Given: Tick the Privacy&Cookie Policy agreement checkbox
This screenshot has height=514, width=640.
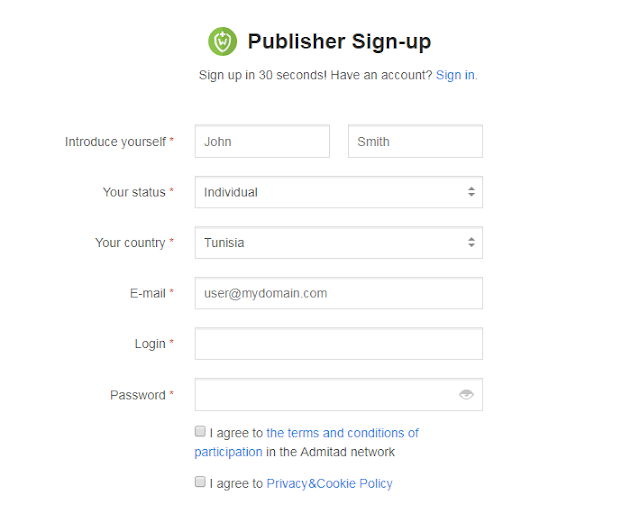Looking at the screenshot, I should 200,482.
